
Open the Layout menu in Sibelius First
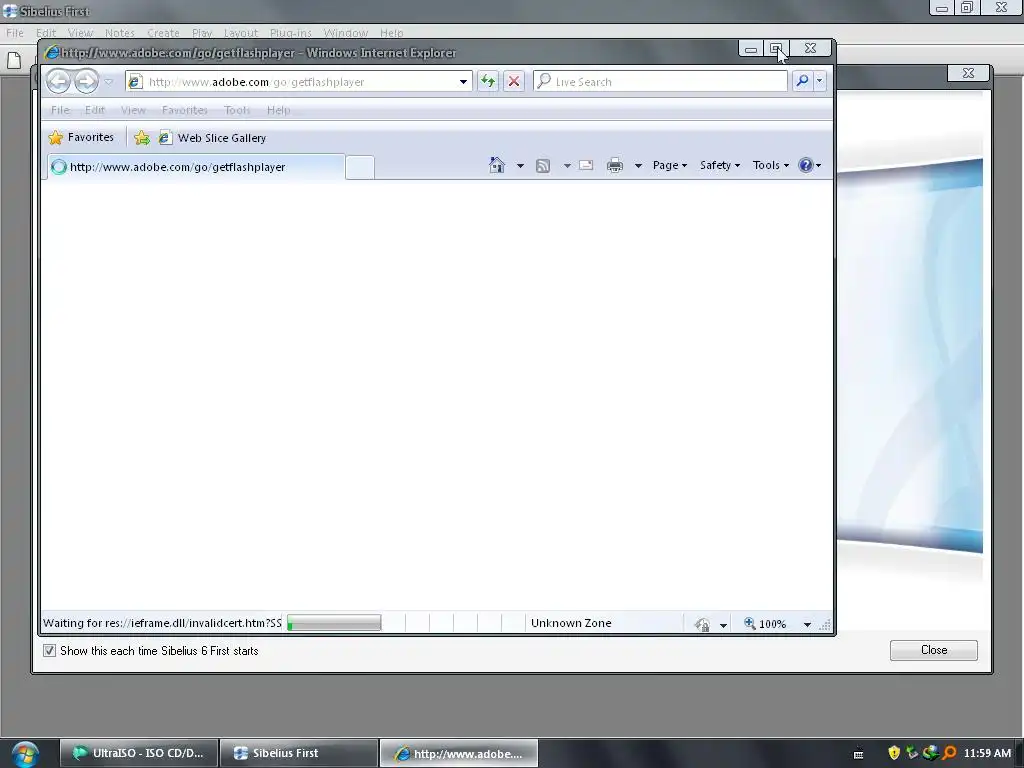click(x=240, y=33)
